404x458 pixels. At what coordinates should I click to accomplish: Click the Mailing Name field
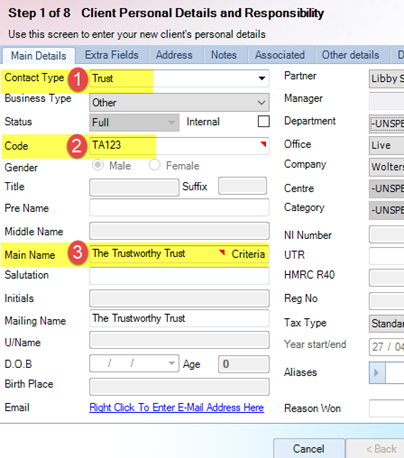179,318
